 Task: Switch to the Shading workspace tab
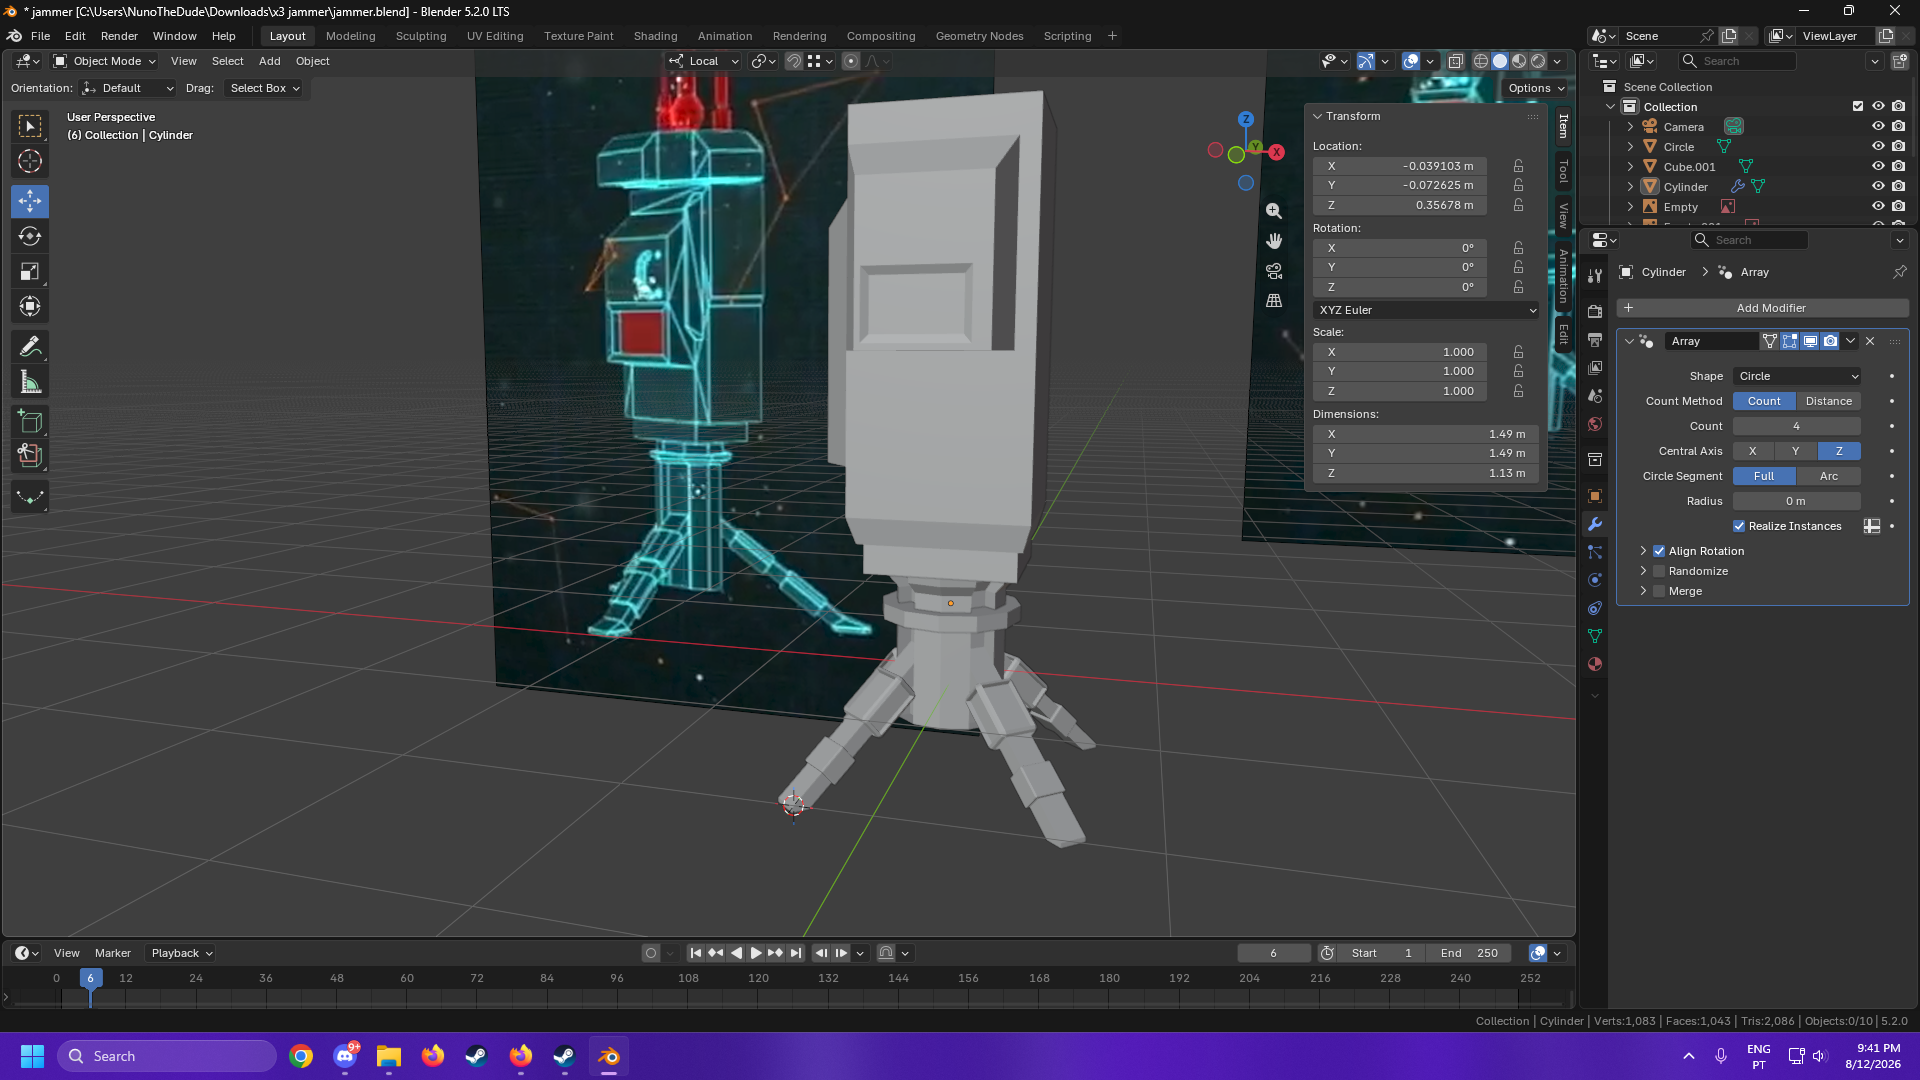point(655,36)
